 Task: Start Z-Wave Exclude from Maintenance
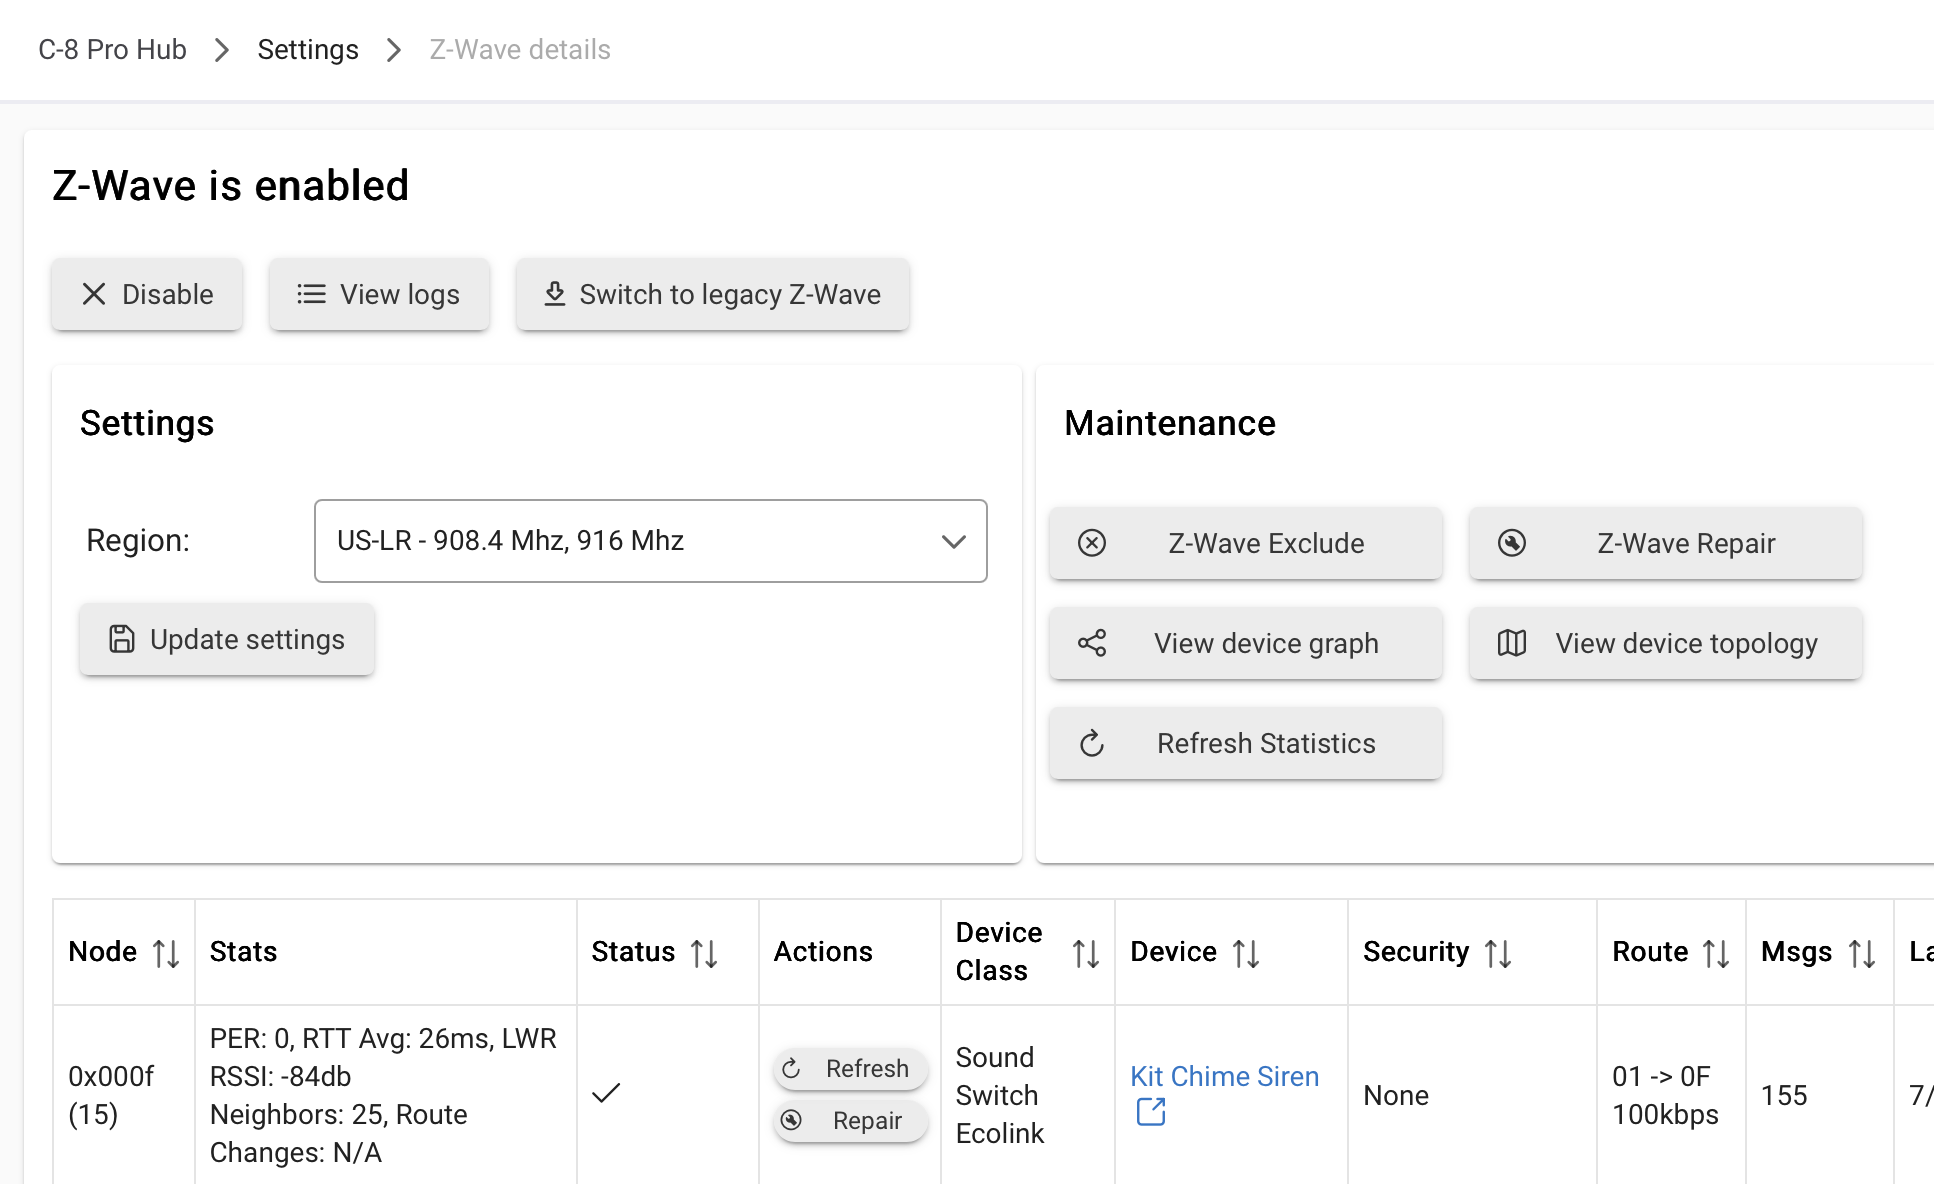[x=1246, y=543]
